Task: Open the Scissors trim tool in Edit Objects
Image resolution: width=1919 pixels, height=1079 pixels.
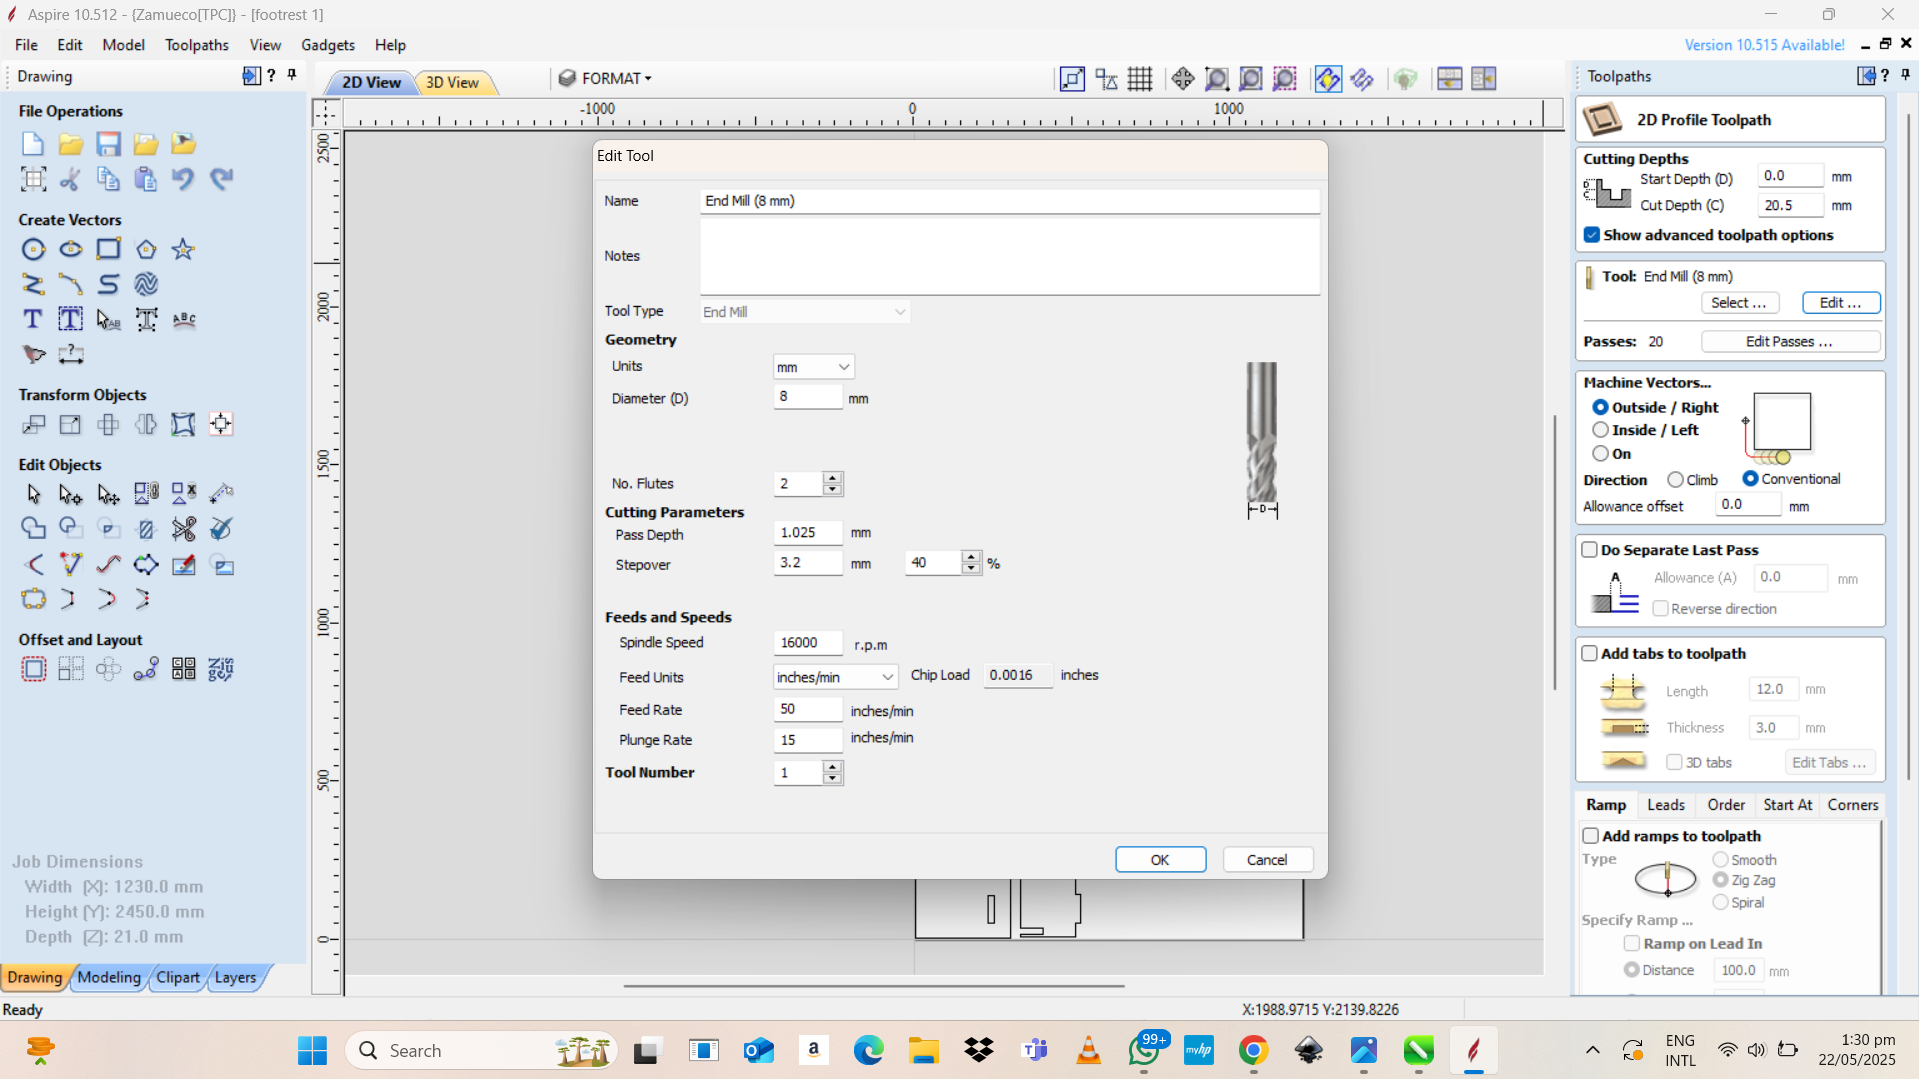Action: [183, 529]
